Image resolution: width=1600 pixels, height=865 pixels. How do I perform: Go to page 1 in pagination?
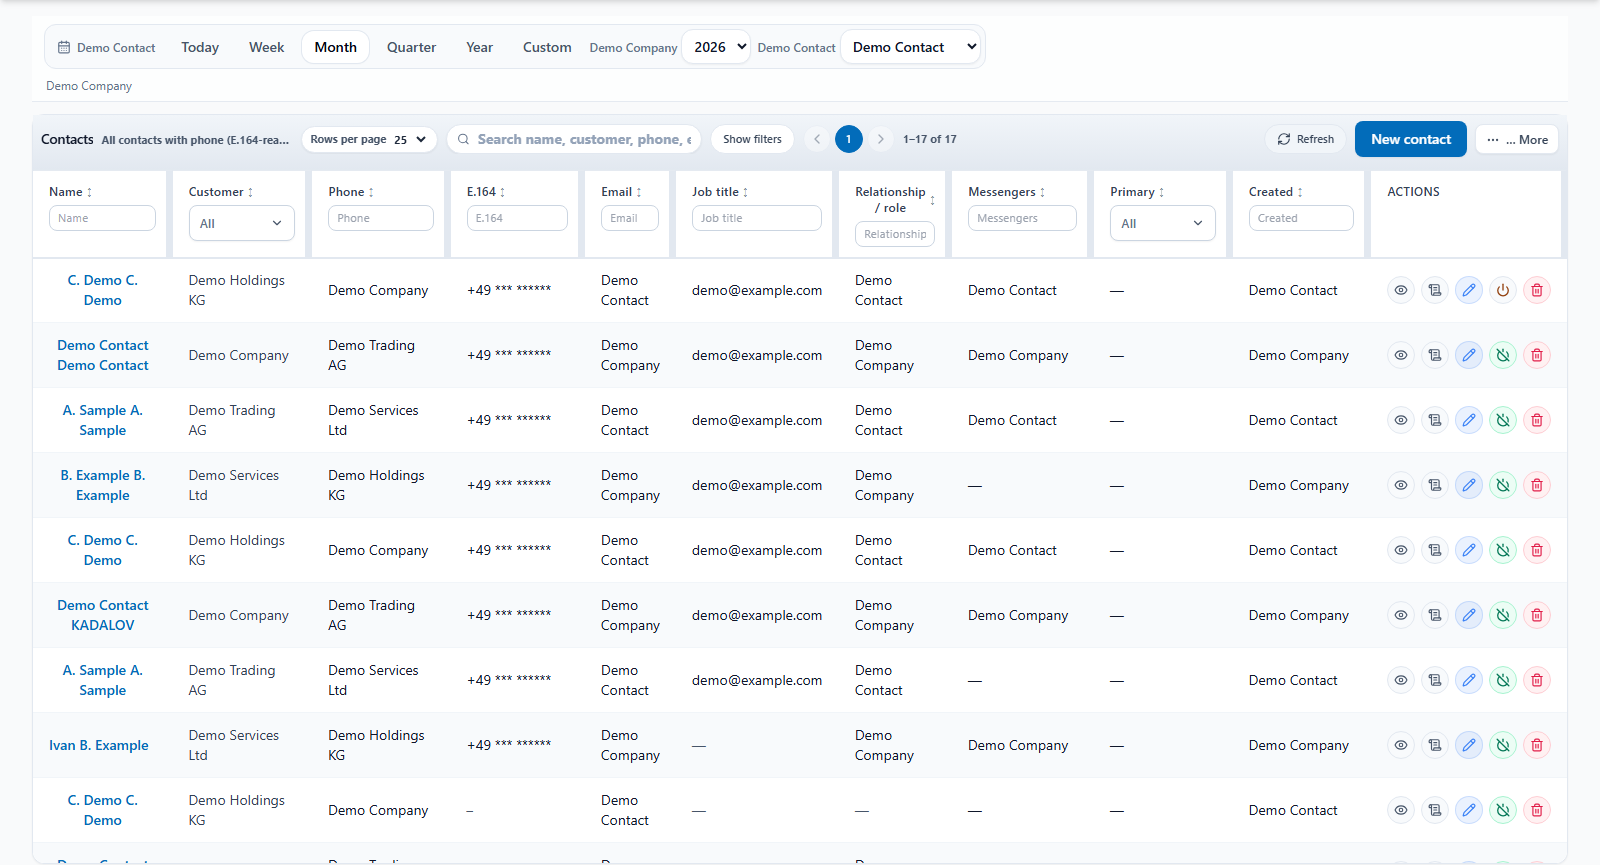click(849, 139)
